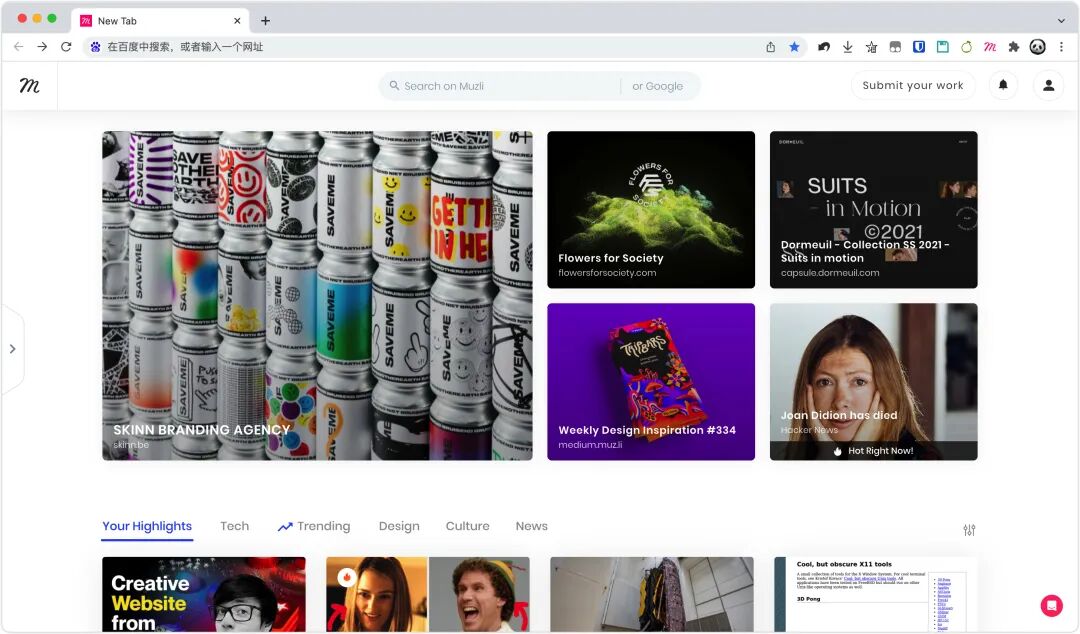Click the Bitwarden shield extension icon
The width and height of the screenshot is (1080, 634).
(x=919, y=47)
